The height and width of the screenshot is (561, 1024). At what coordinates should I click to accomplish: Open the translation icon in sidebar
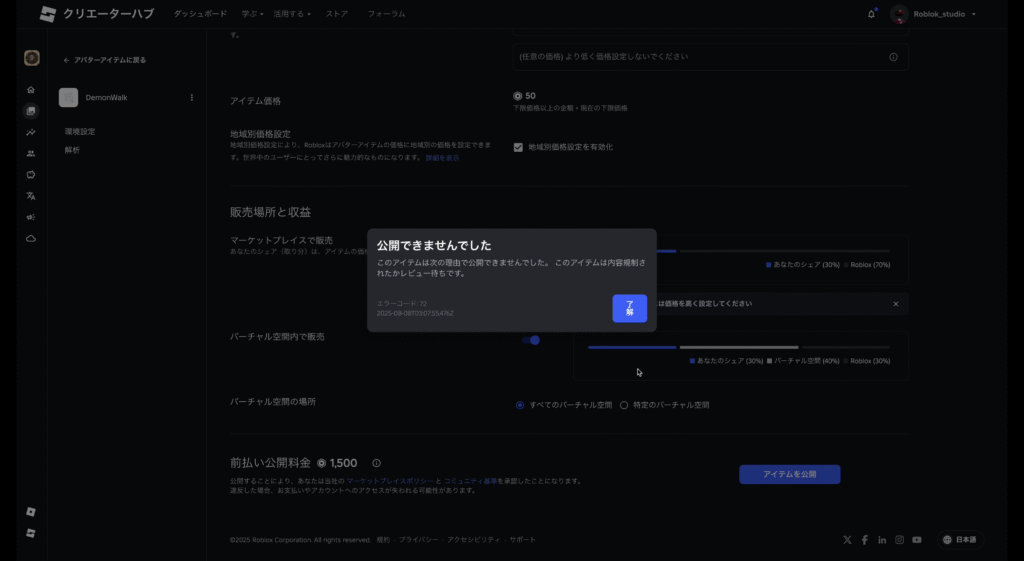pyautogui.click(x=31, y=196)
